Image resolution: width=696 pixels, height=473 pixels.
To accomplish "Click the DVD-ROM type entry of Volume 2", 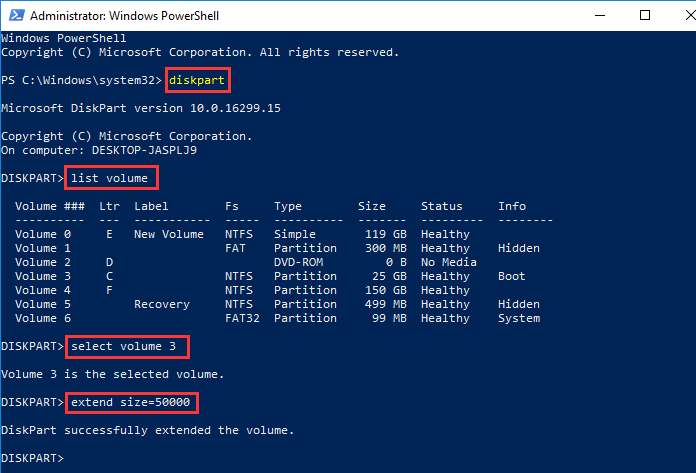I will coord(298,262).
